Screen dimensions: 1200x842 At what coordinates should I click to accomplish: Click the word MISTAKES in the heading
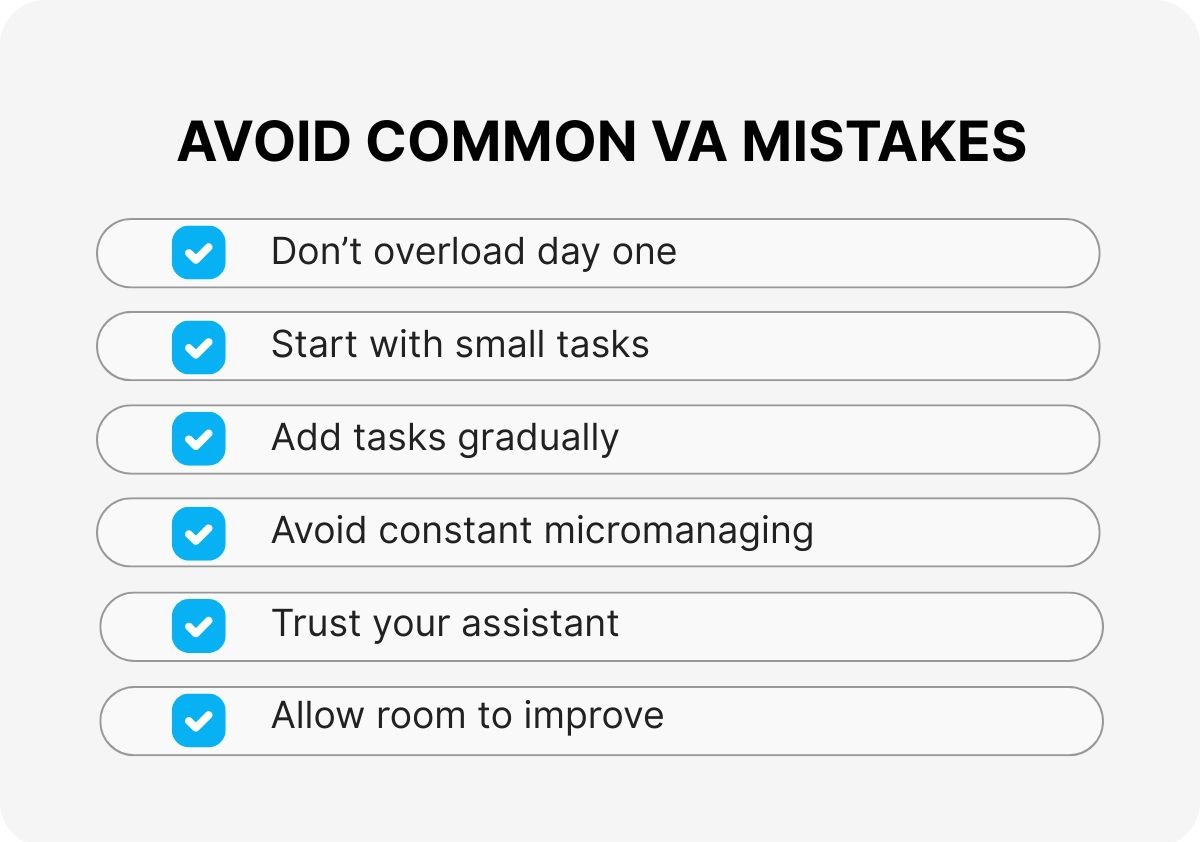[x=884, y=141]
